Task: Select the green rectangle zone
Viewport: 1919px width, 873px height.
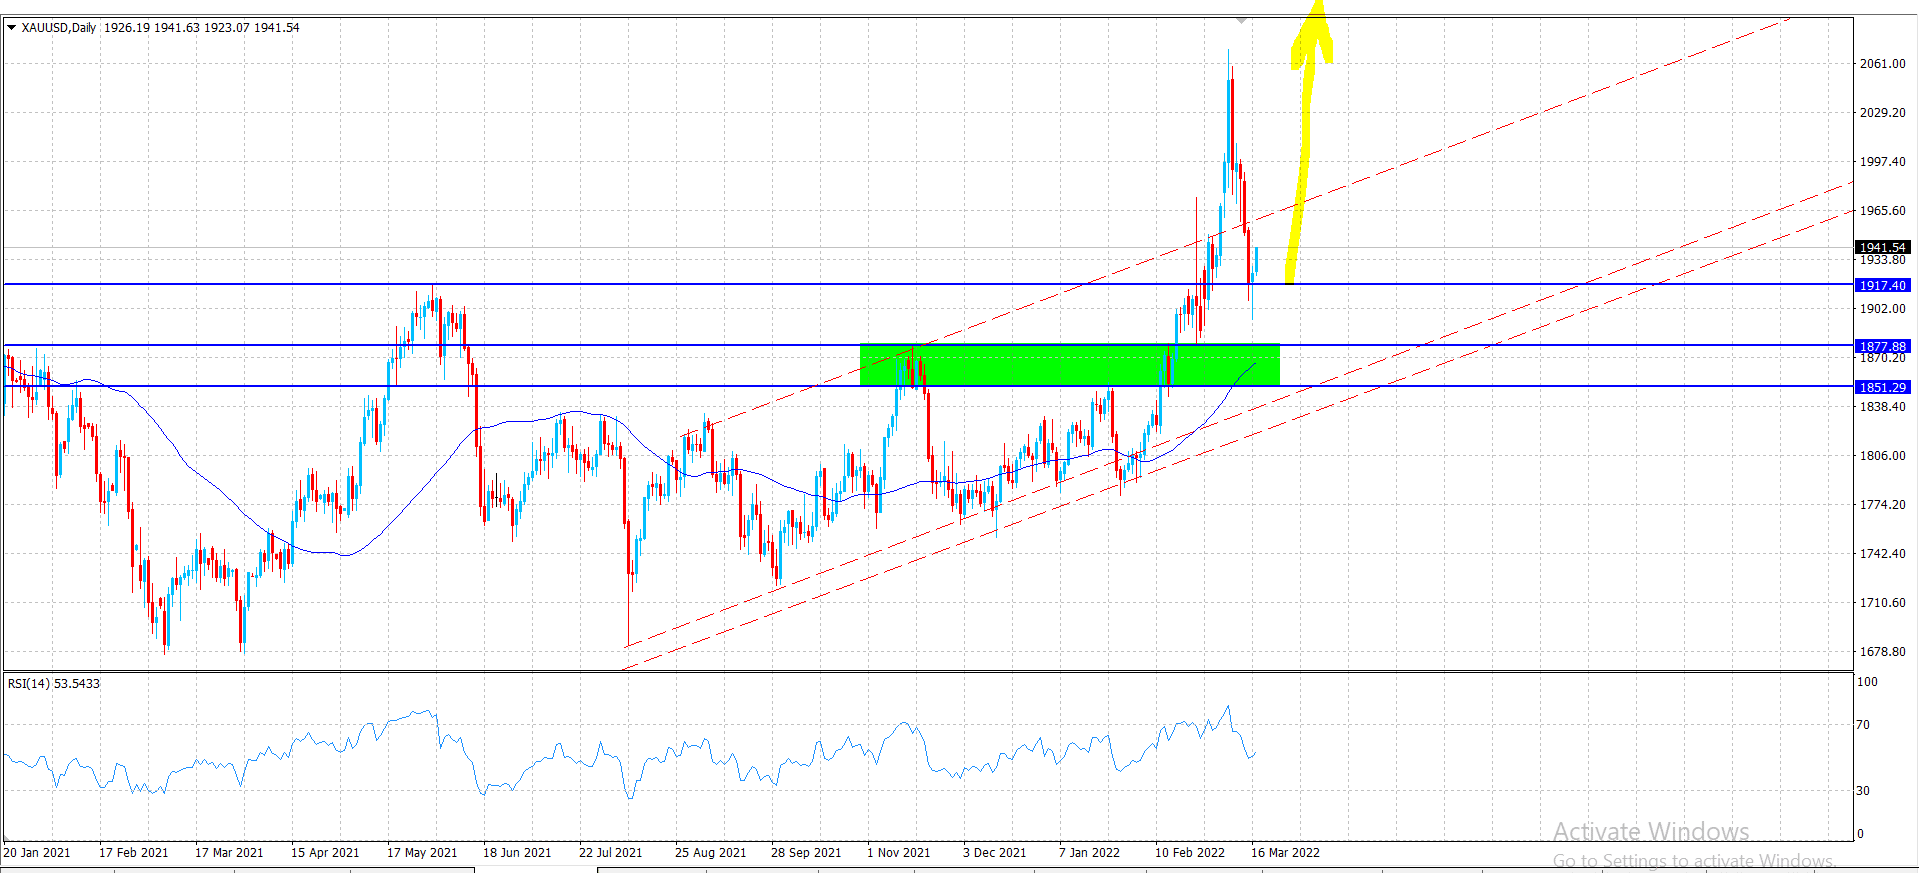Action: pos(1068,365)
